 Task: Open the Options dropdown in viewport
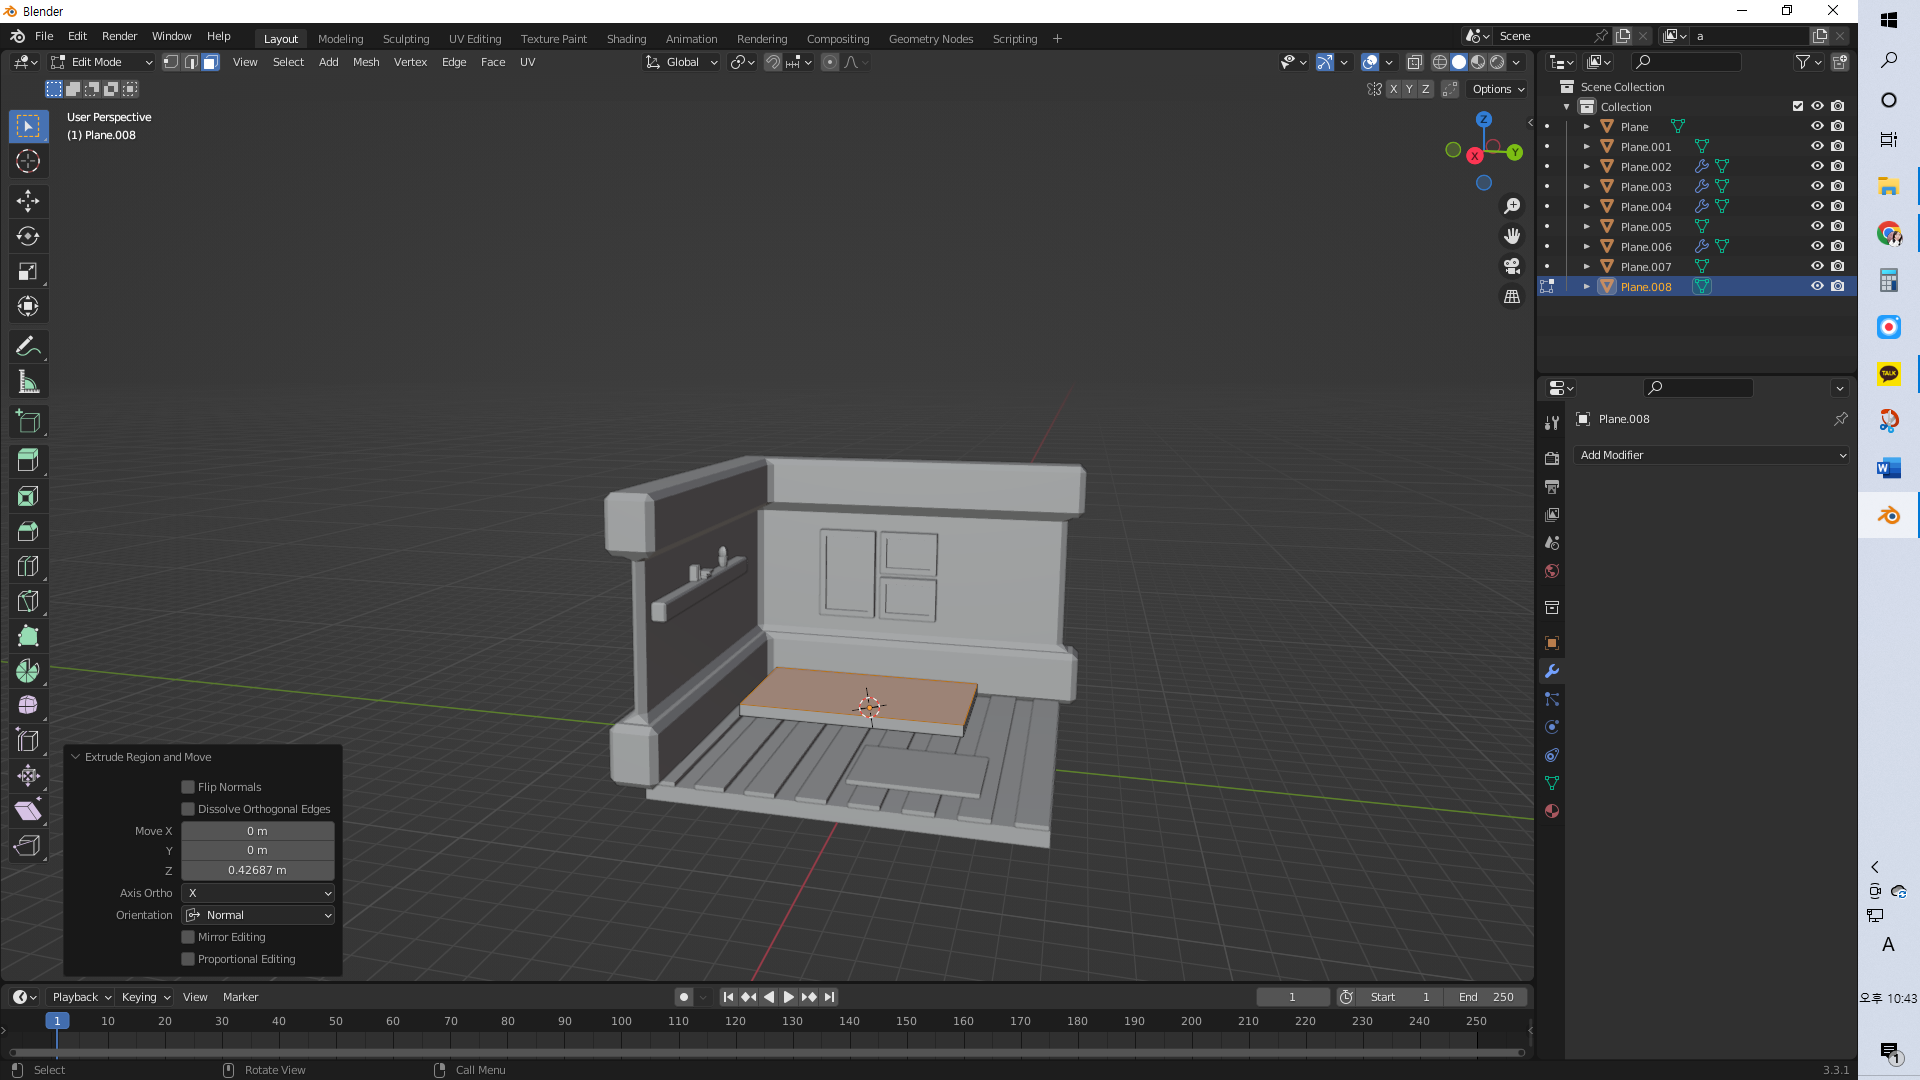[1498, 89]
